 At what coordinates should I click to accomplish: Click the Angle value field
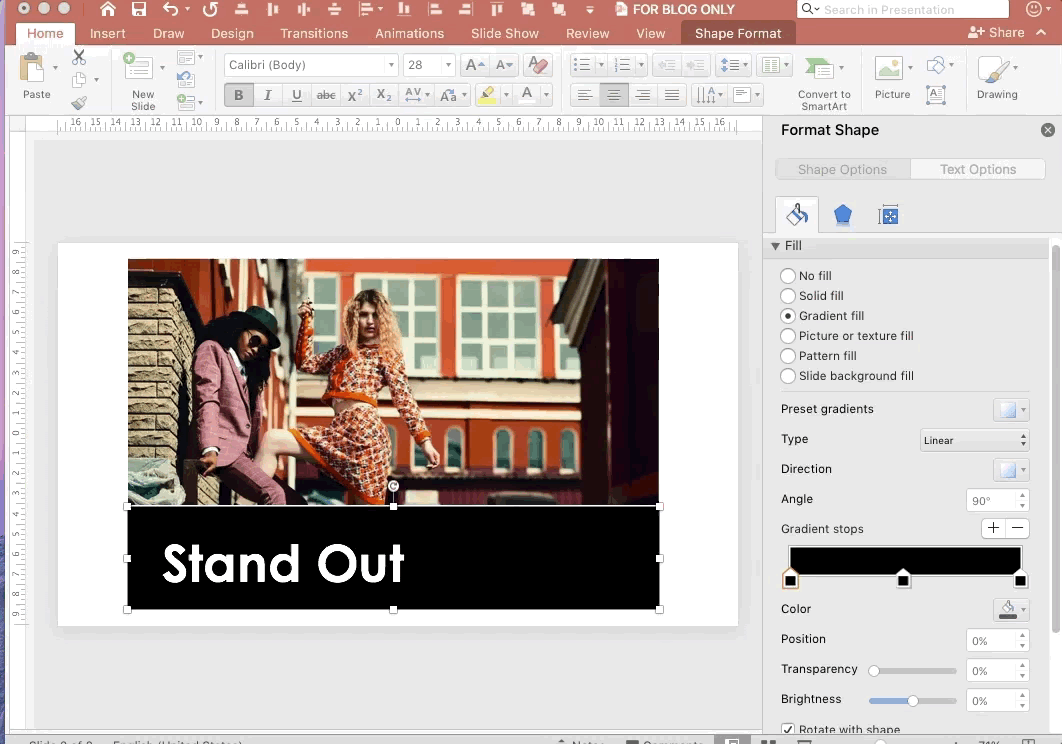(991, 500)
